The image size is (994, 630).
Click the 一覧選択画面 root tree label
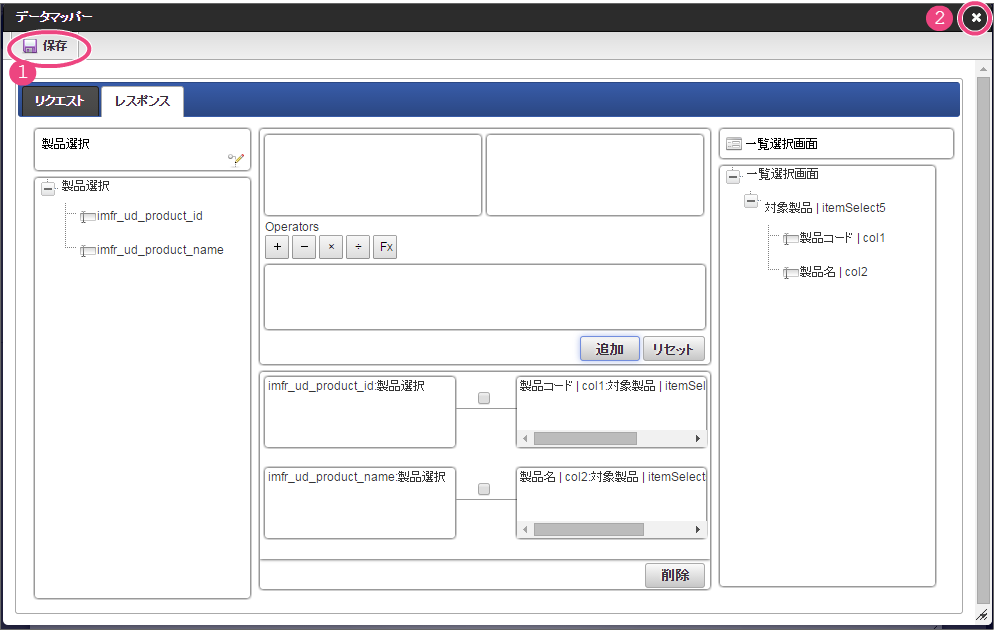783,174
